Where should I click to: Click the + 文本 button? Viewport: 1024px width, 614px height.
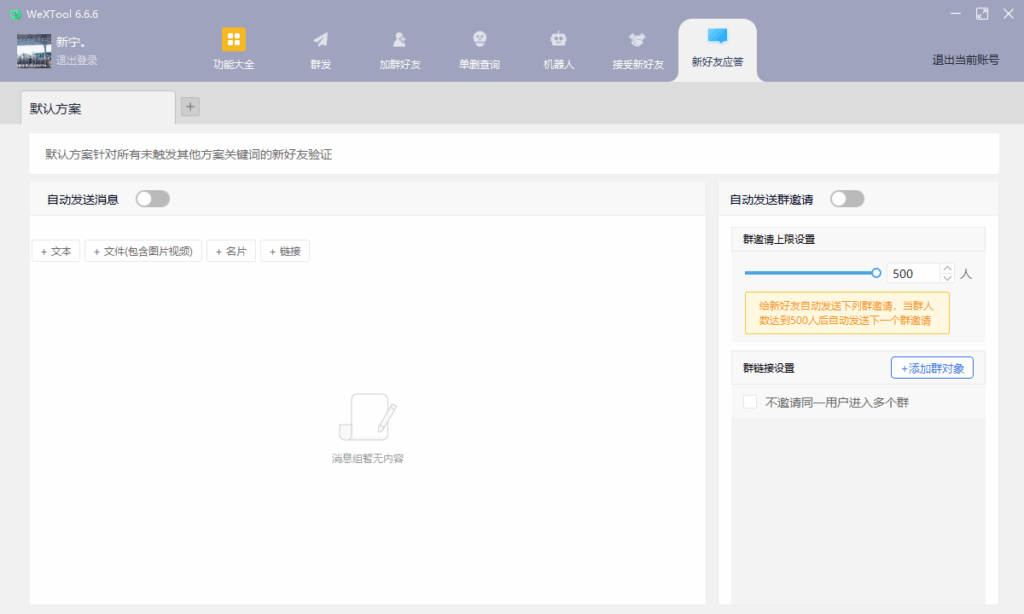click(x=56, y=251)
